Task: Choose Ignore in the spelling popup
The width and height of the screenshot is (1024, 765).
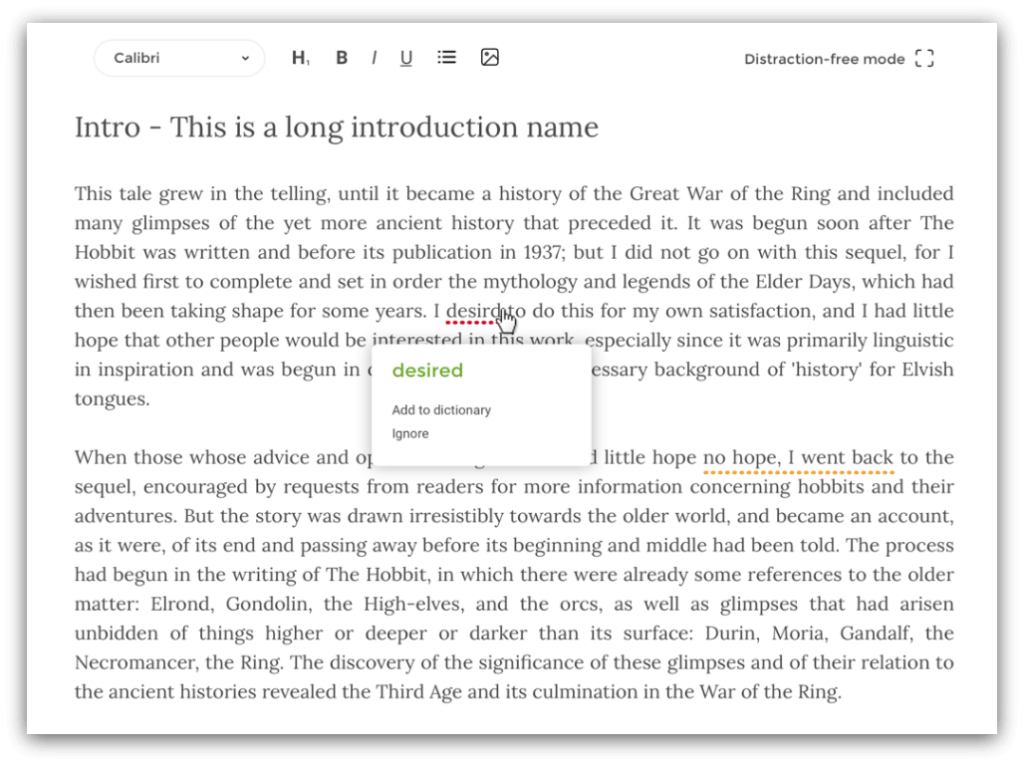Action: [410, 434]
